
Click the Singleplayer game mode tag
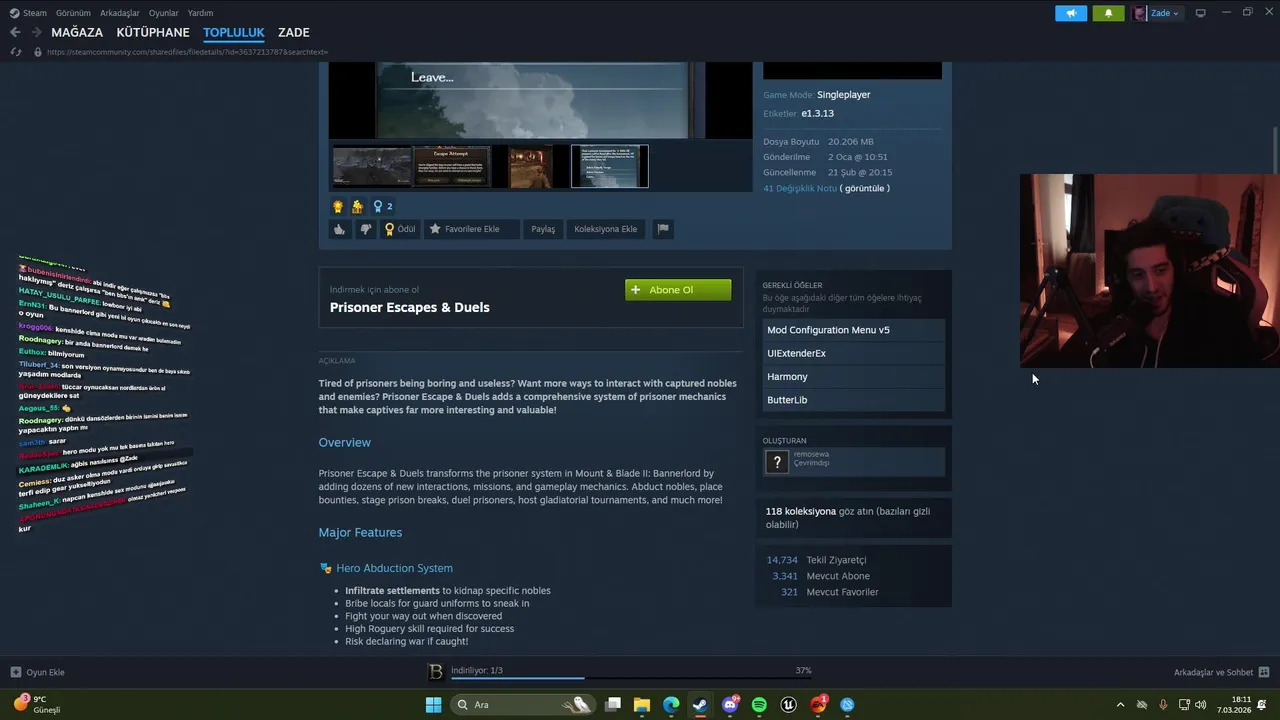pyautogui.click(x=843, y=95)
